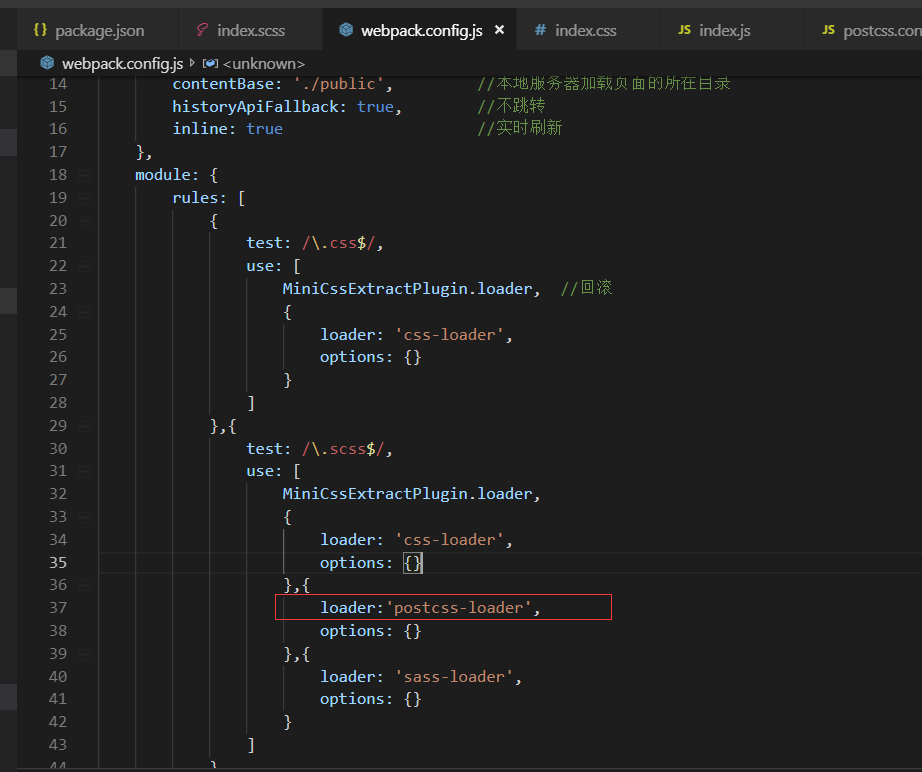Click line number 35 in the gutter

click(x=58, y=562)
